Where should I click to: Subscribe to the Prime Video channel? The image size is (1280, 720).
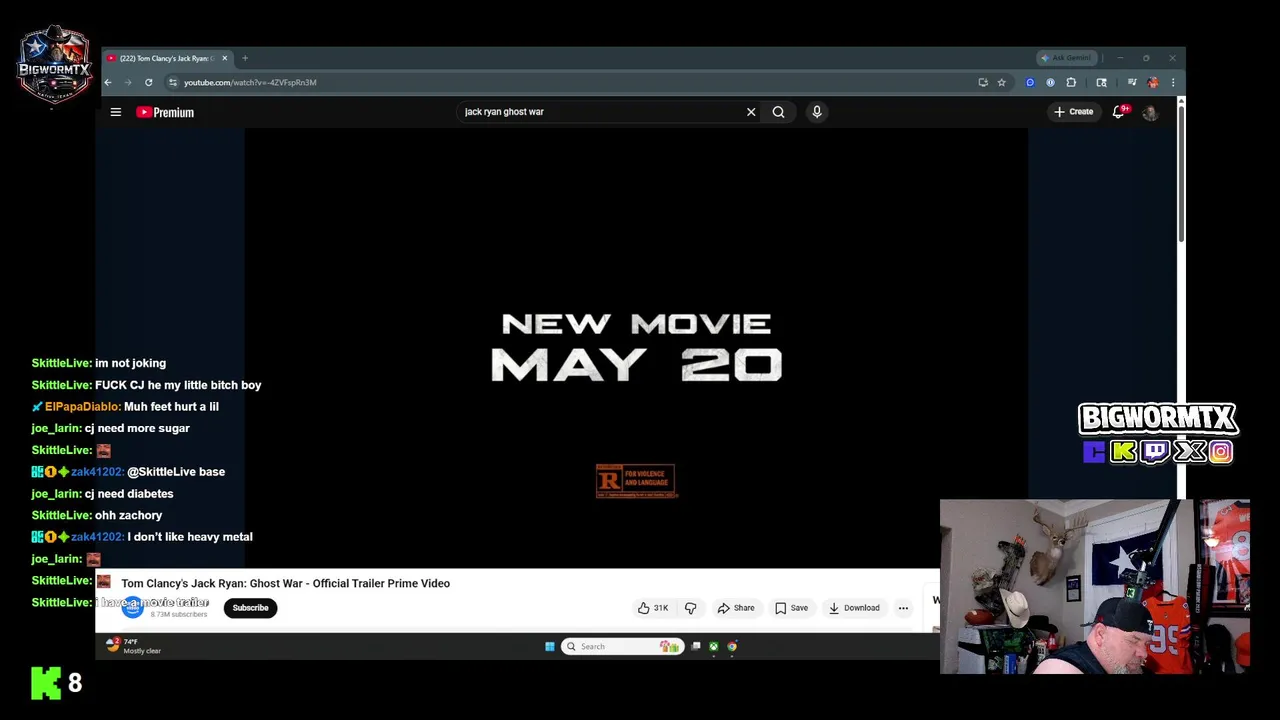click(250, 608)
